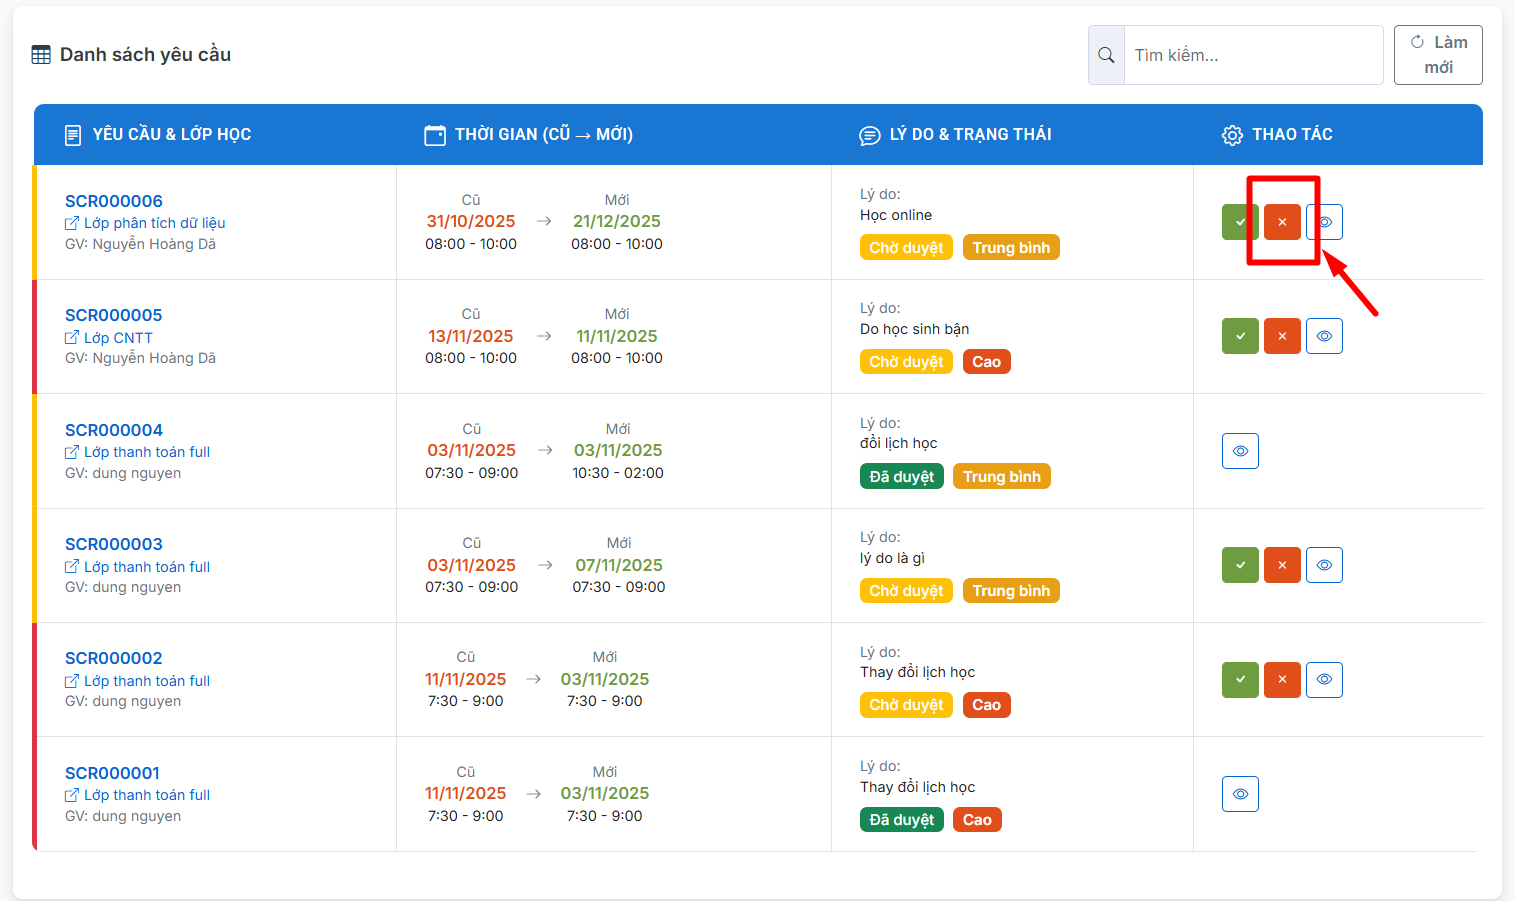Screen dimensions: 1515x901
Task: Click the search magnifier icon
Action: click(x=1106, y=55)
